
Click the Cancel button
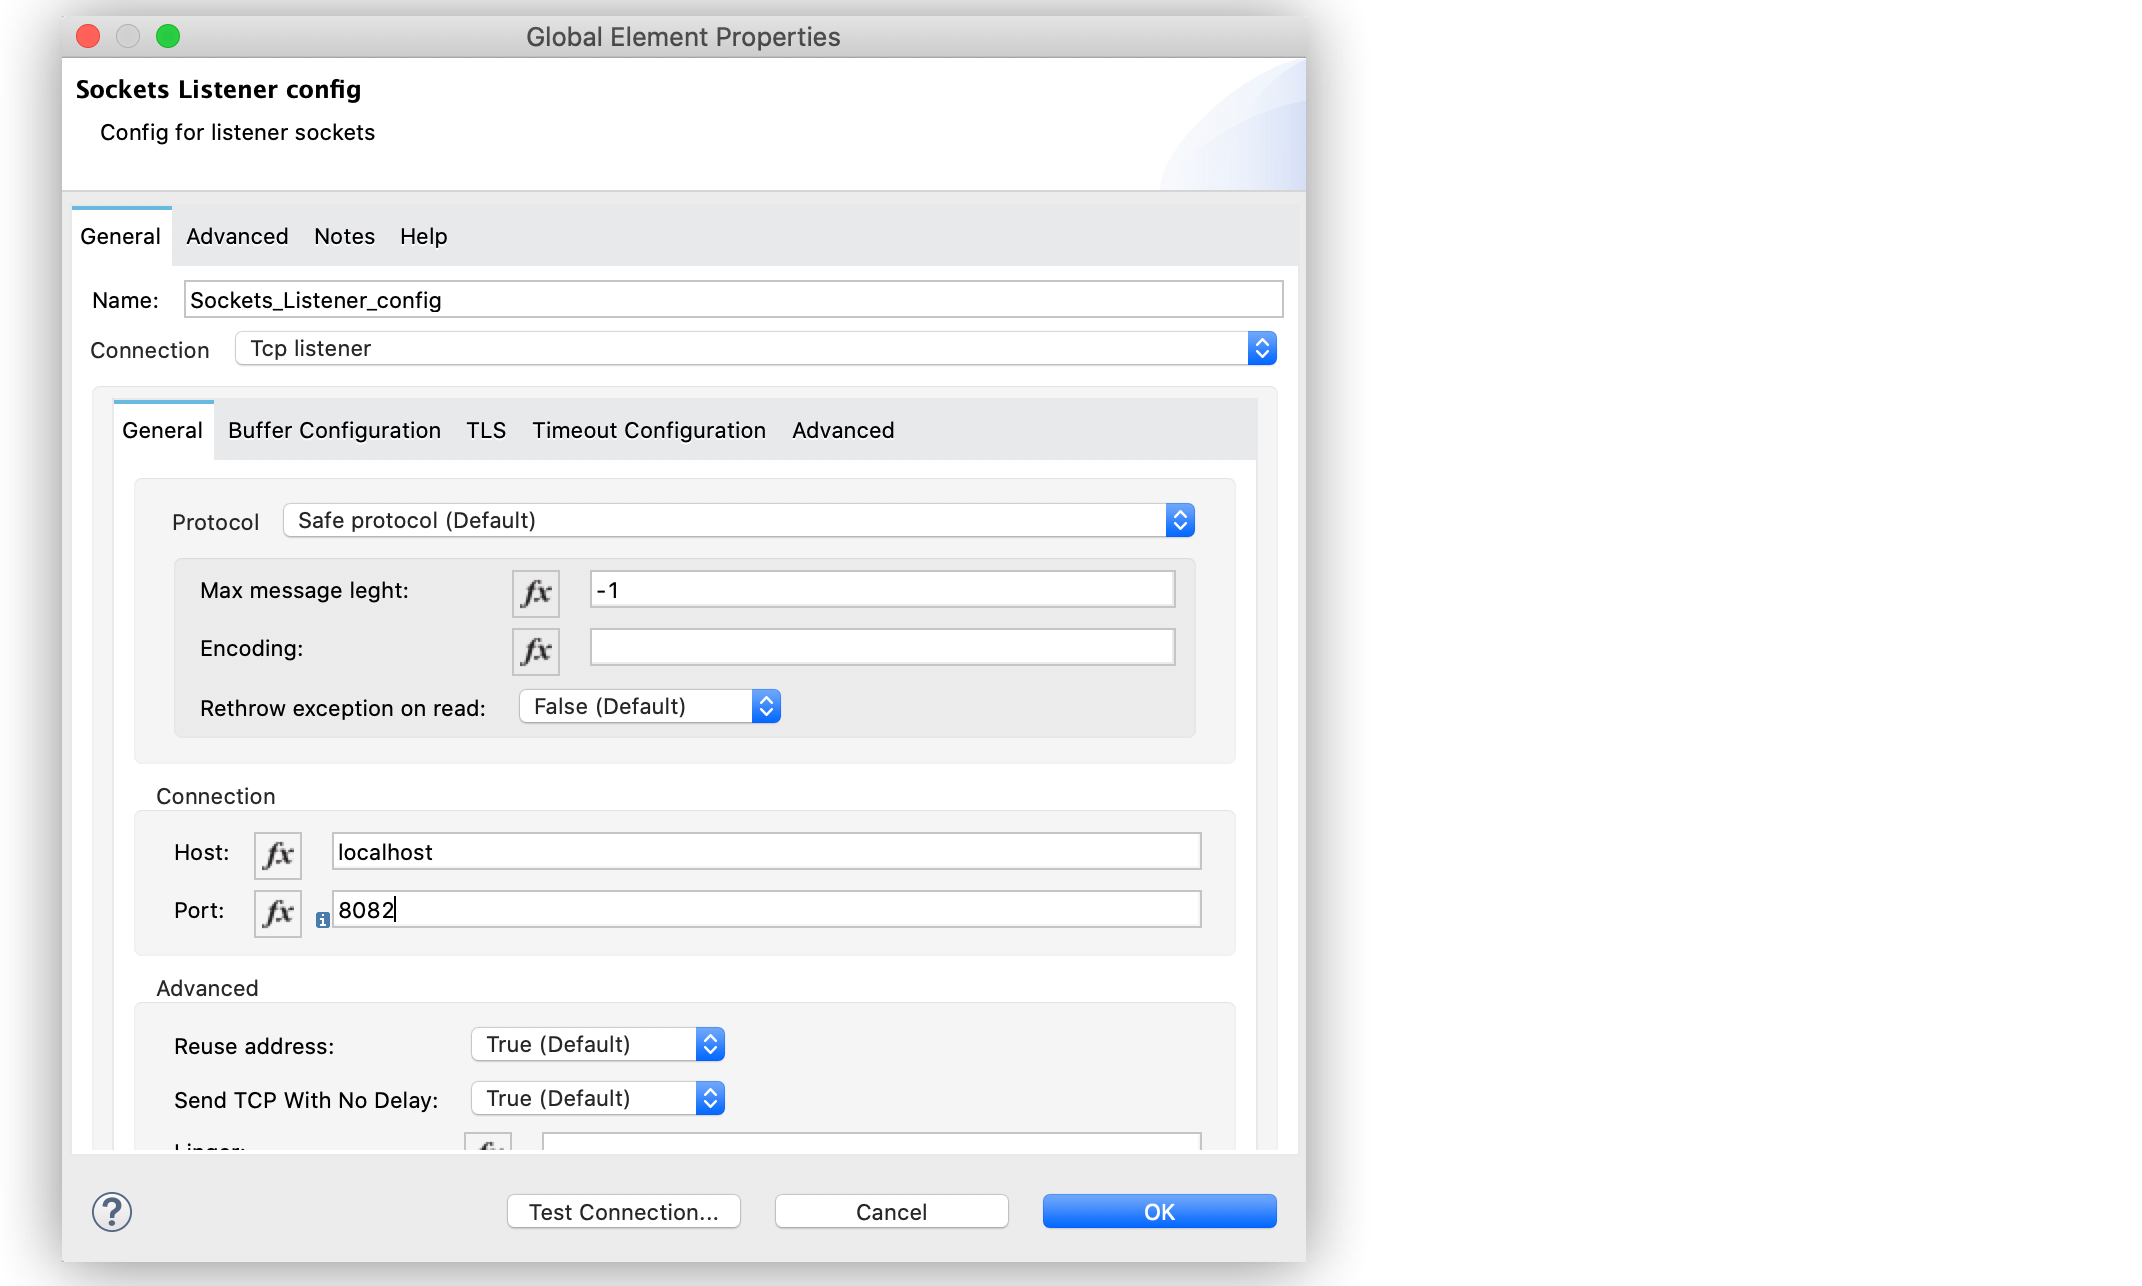coord(892,1210)
